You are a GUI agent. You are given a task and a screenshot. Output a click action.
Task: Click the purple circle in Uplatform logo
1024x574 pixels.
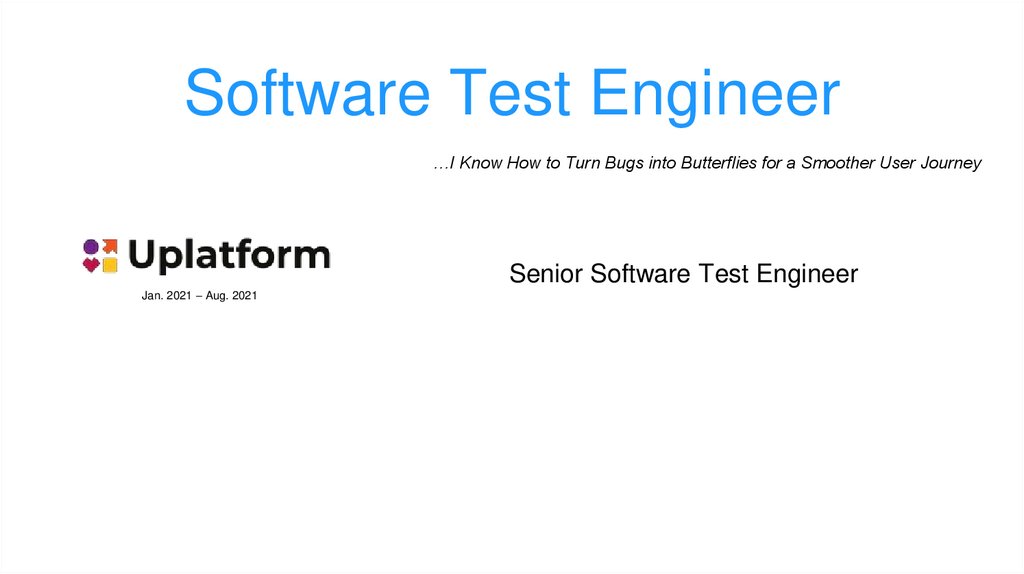click(91, 246)
